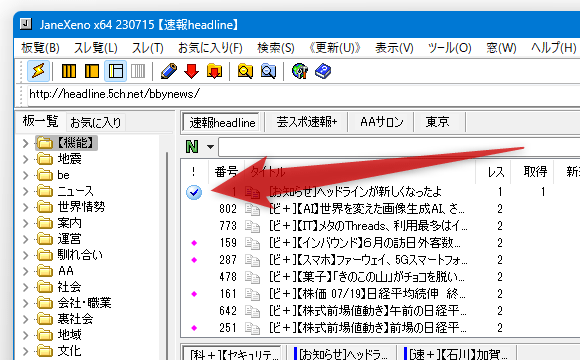Click the document icon of thread 642

tap(252, 311)
